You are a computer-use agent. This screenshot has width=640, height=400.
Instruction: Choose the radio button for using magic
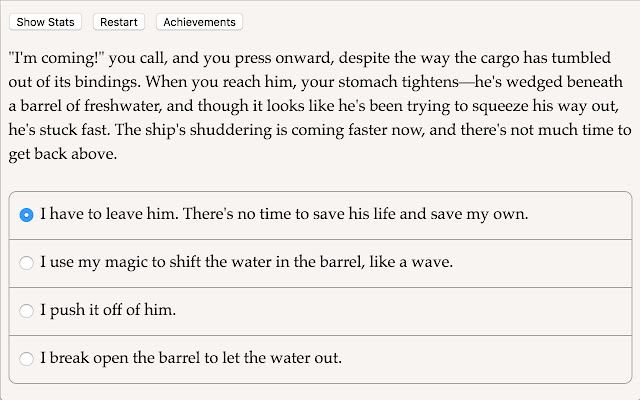(27, 263)
